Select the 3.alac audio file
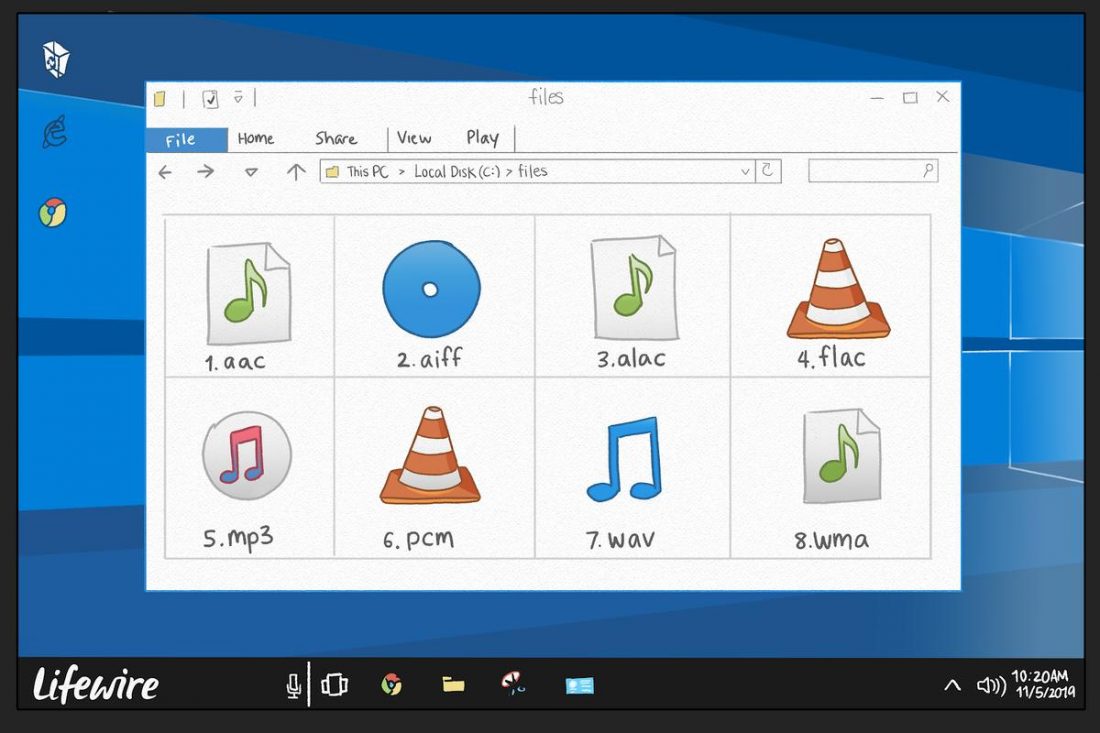The image size is (1100, 733). [x=633, y=290]
